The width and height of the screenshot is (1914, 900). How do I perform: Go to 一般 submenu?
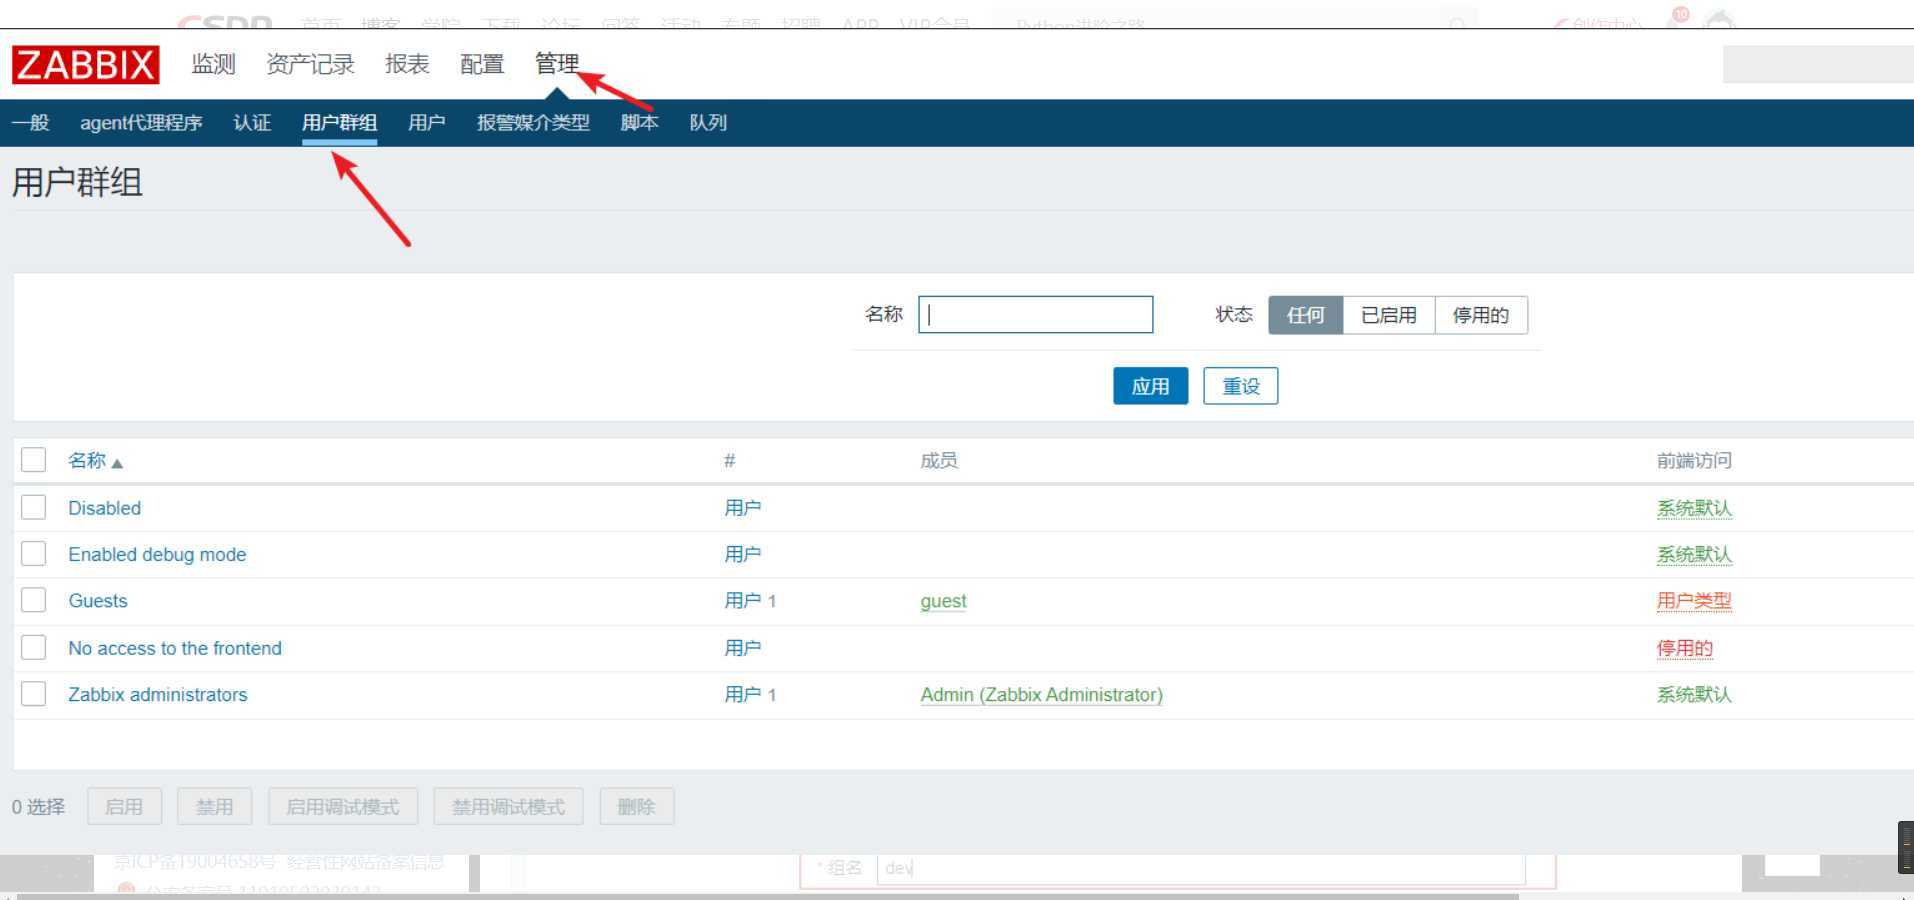click(x=31, y=122)
